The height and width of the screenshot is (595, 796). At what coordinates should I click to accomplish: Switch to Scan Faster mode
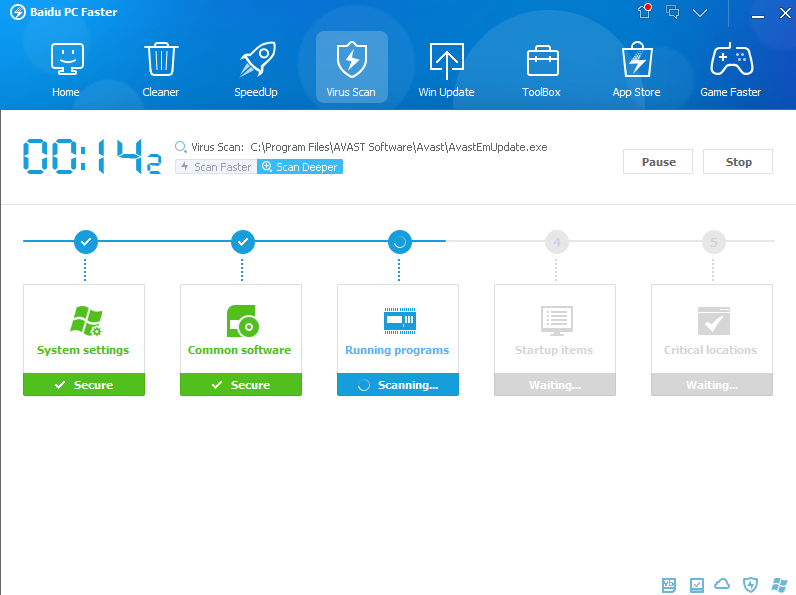pyautogui.click(x=216, y=167)
